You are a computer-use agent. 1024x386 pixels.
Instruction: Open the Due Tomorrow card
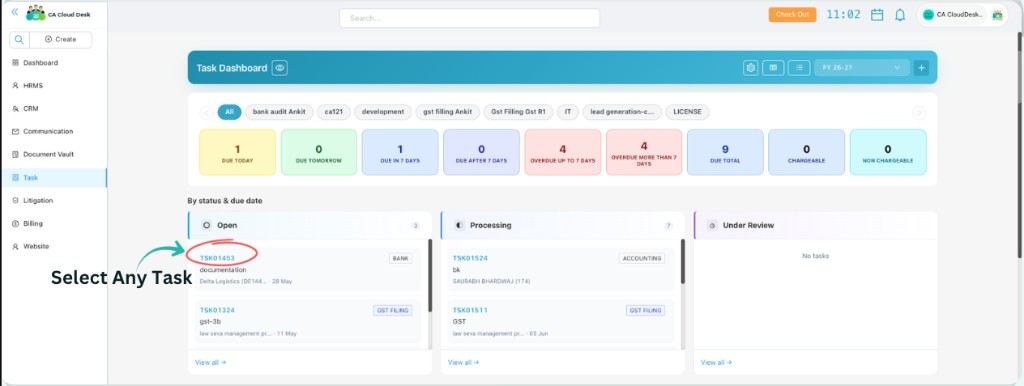tap(319, 152)
